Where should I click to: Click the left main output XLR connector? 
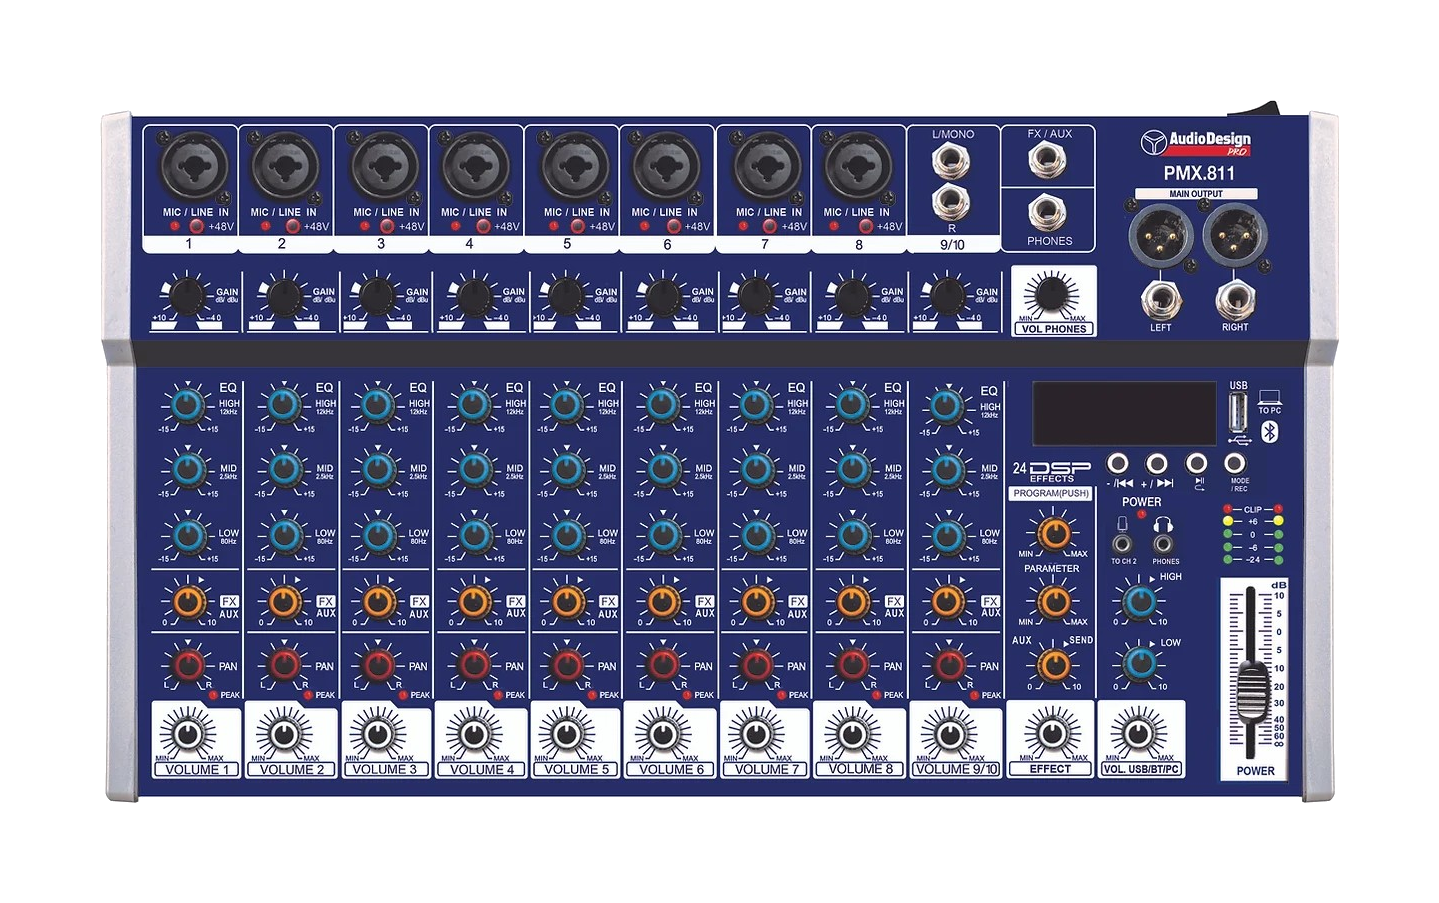(x=1160, y=237)
